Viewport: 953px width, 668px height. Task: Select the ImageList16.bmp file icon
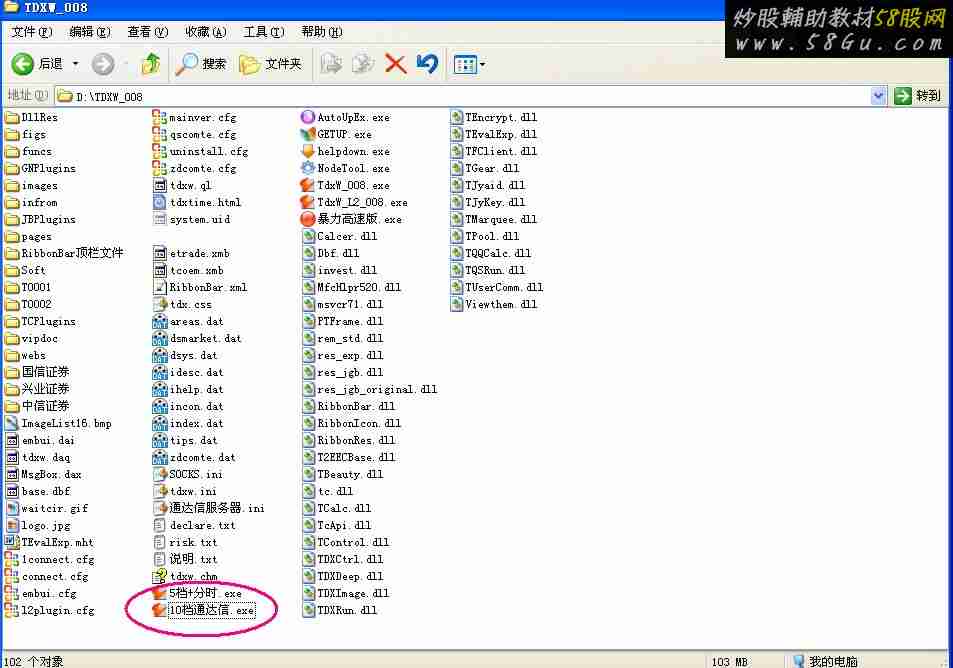coord(12,423)
